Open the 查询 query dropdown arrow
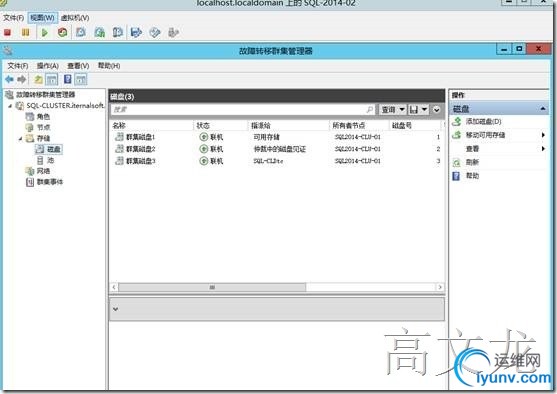This screenshot has height=394, width=557. (402, 109)
